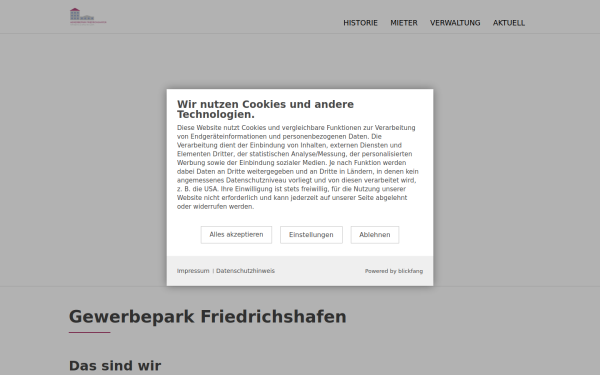Open the Datenschutzhinweis link

click(x=245, y=271)
